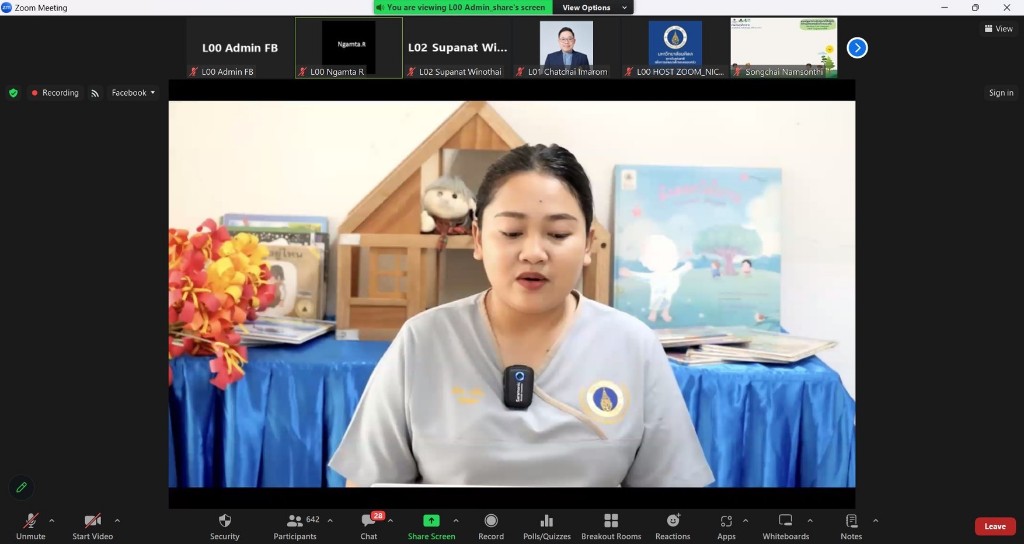The height and width of the screenshot is (544, 1024).
Task: Open the View Options dropdown
Action: point(594,8)
